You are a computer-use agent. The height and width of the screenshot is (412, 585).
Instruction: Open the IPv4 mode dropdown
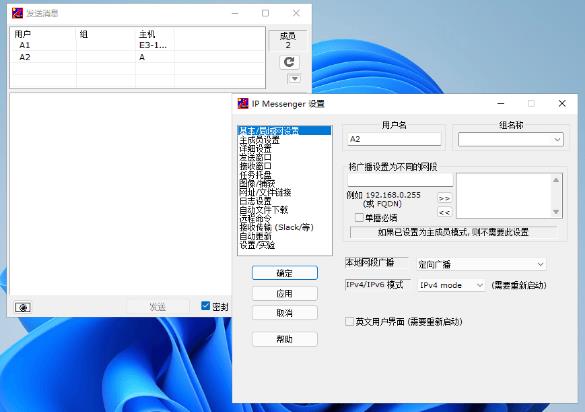tap(451, 285)
